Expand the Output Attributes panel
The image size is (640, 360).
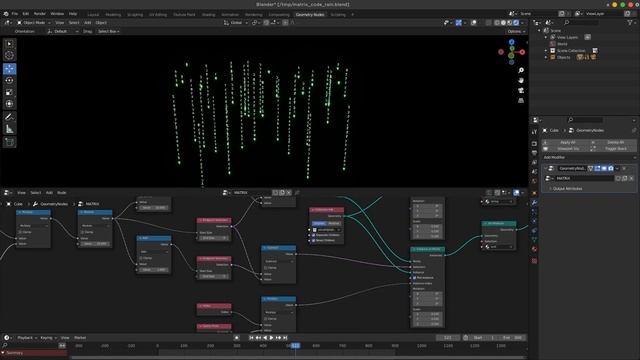567,189
